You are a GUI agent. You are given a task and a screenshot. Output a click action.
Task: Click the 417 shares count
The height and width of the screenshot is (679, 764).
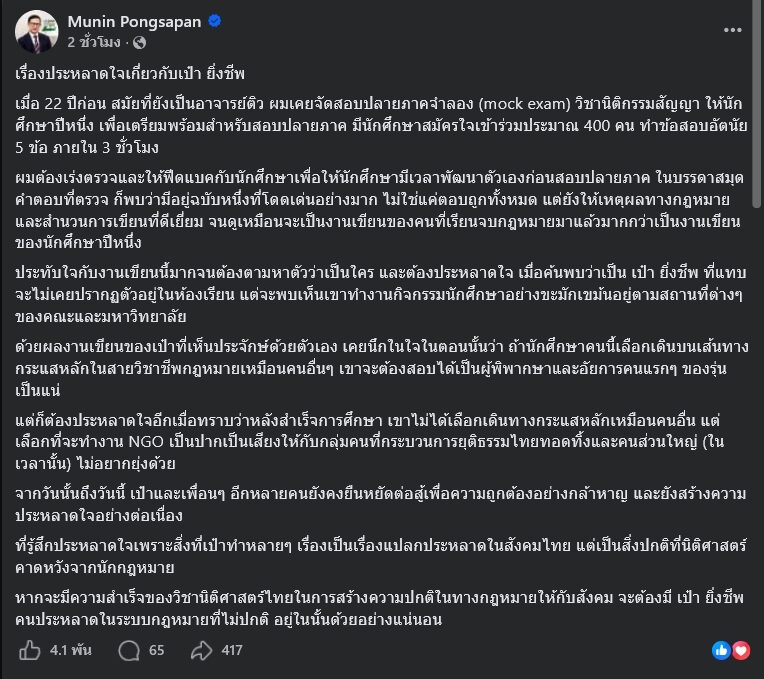pos(232,650)
